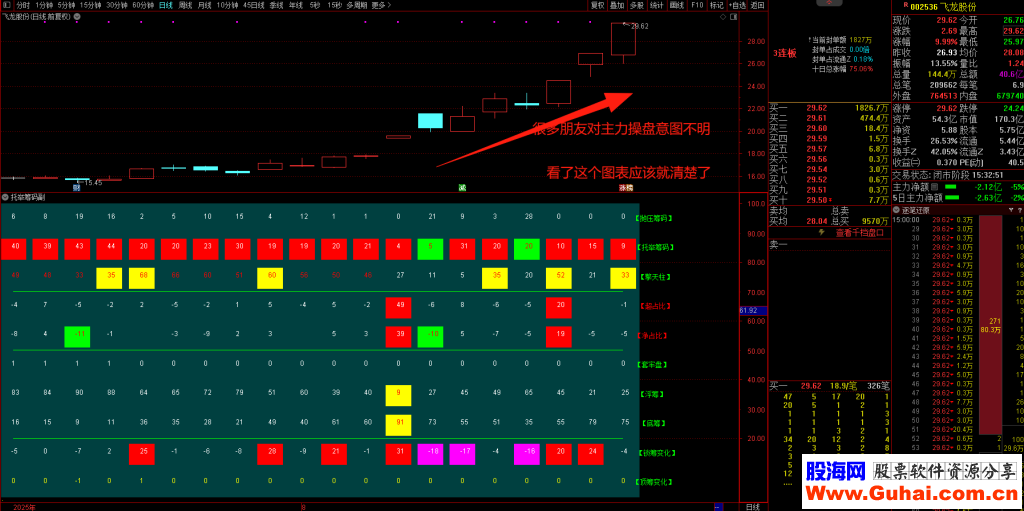The image size is (1024, 511).
Task: Open the 多周期 multi-period view
Action: (357, 5)
